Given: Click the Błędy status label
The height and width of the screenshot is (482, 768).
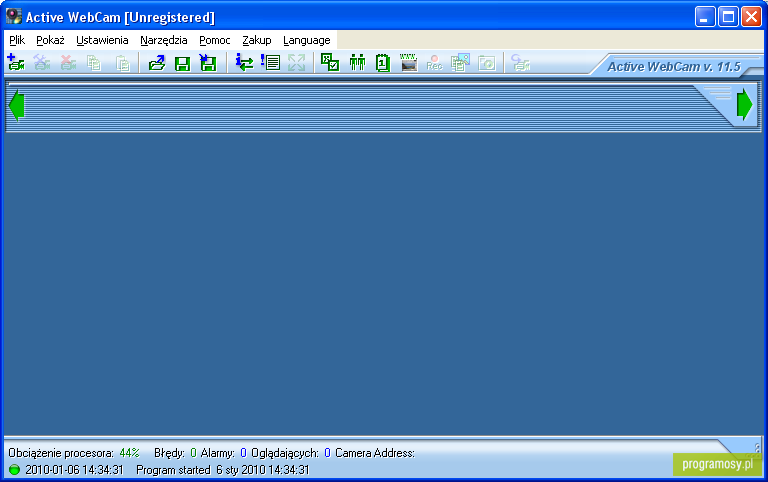Looking at the screenshot, I should (x=169, y=453).
